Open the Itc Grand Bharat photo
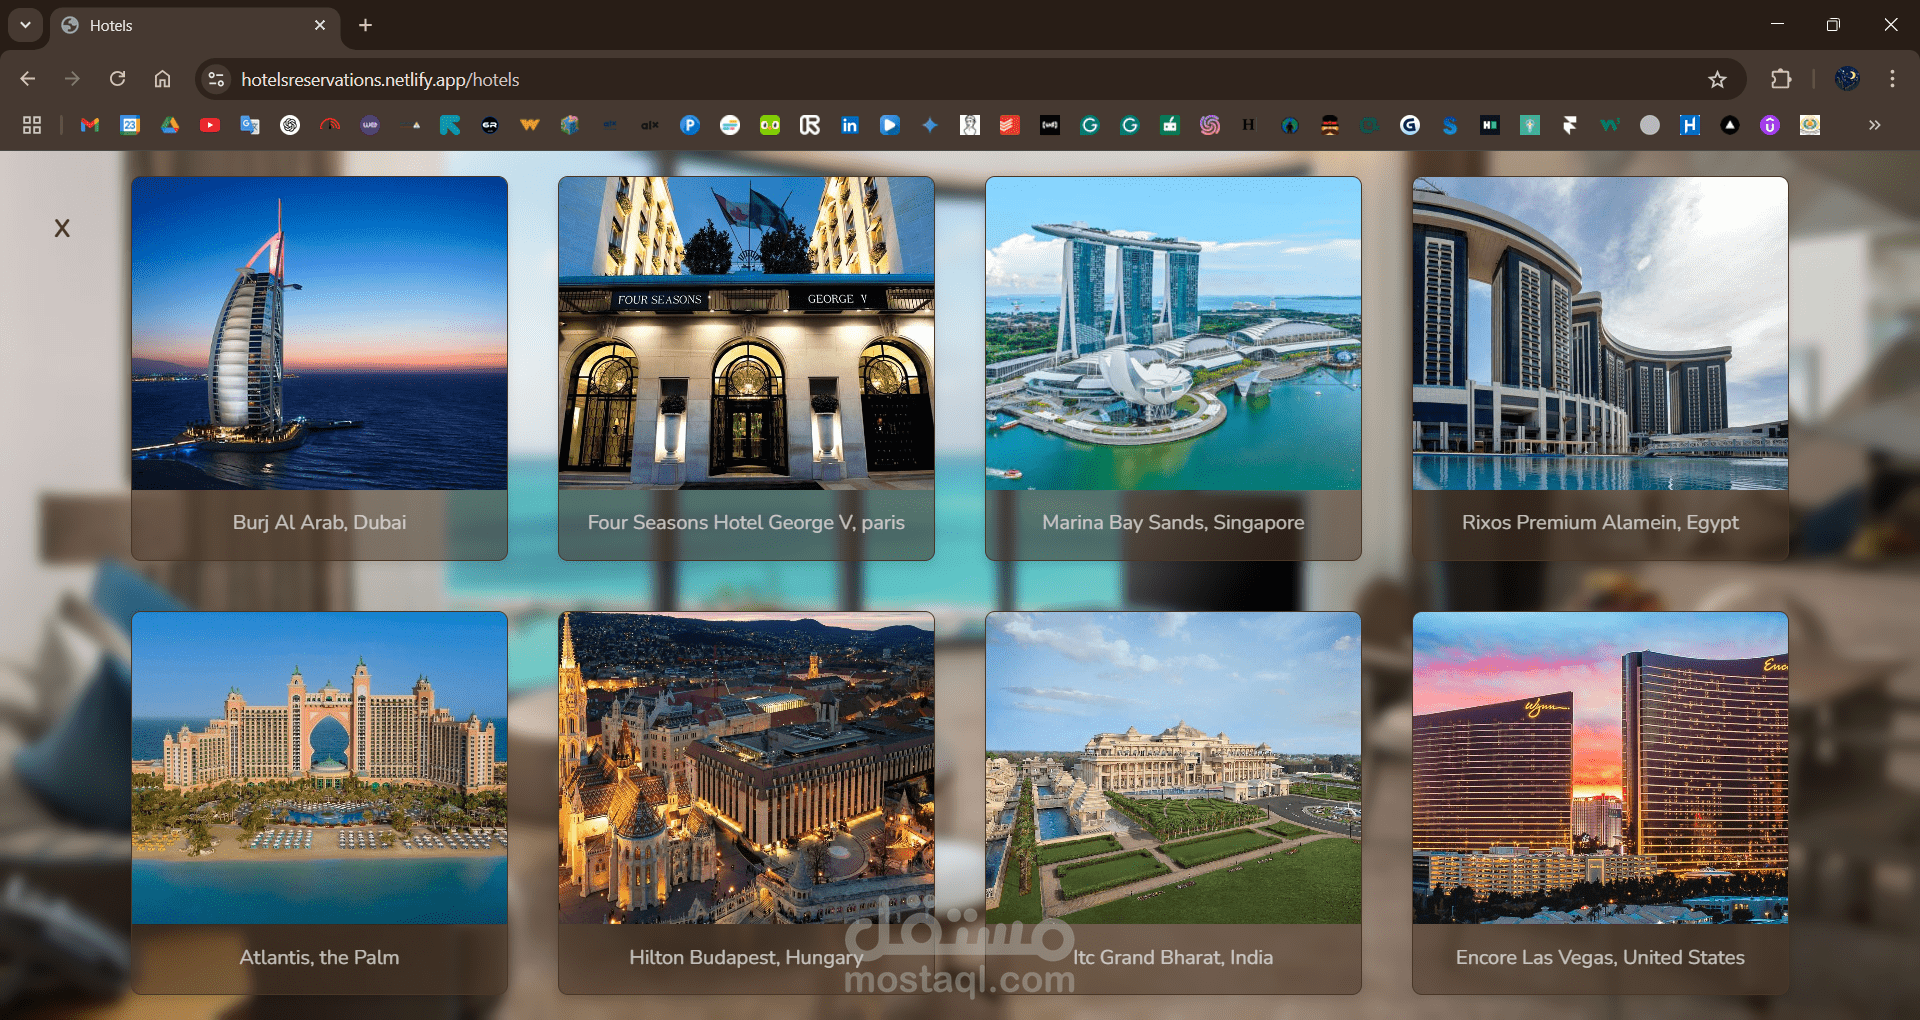This screenshot has height=1020, width=1920. pos(1173,768)
